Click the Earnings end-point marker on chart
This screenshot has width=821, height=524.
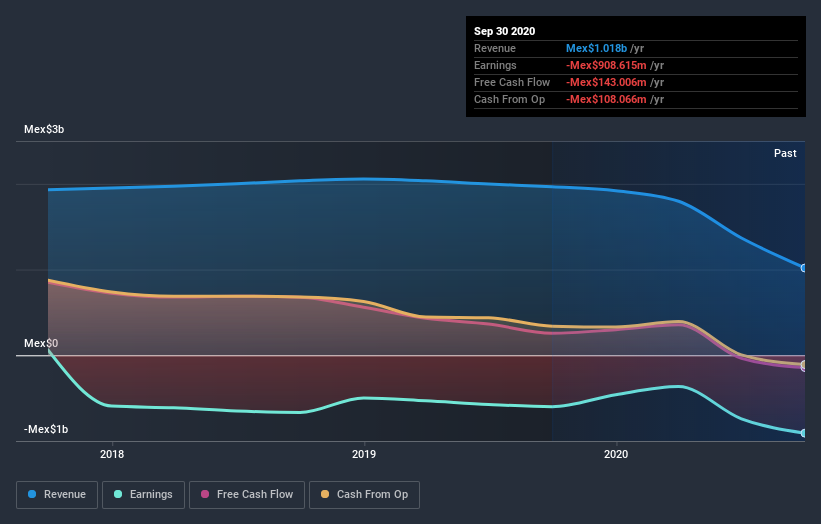[804, 433]
